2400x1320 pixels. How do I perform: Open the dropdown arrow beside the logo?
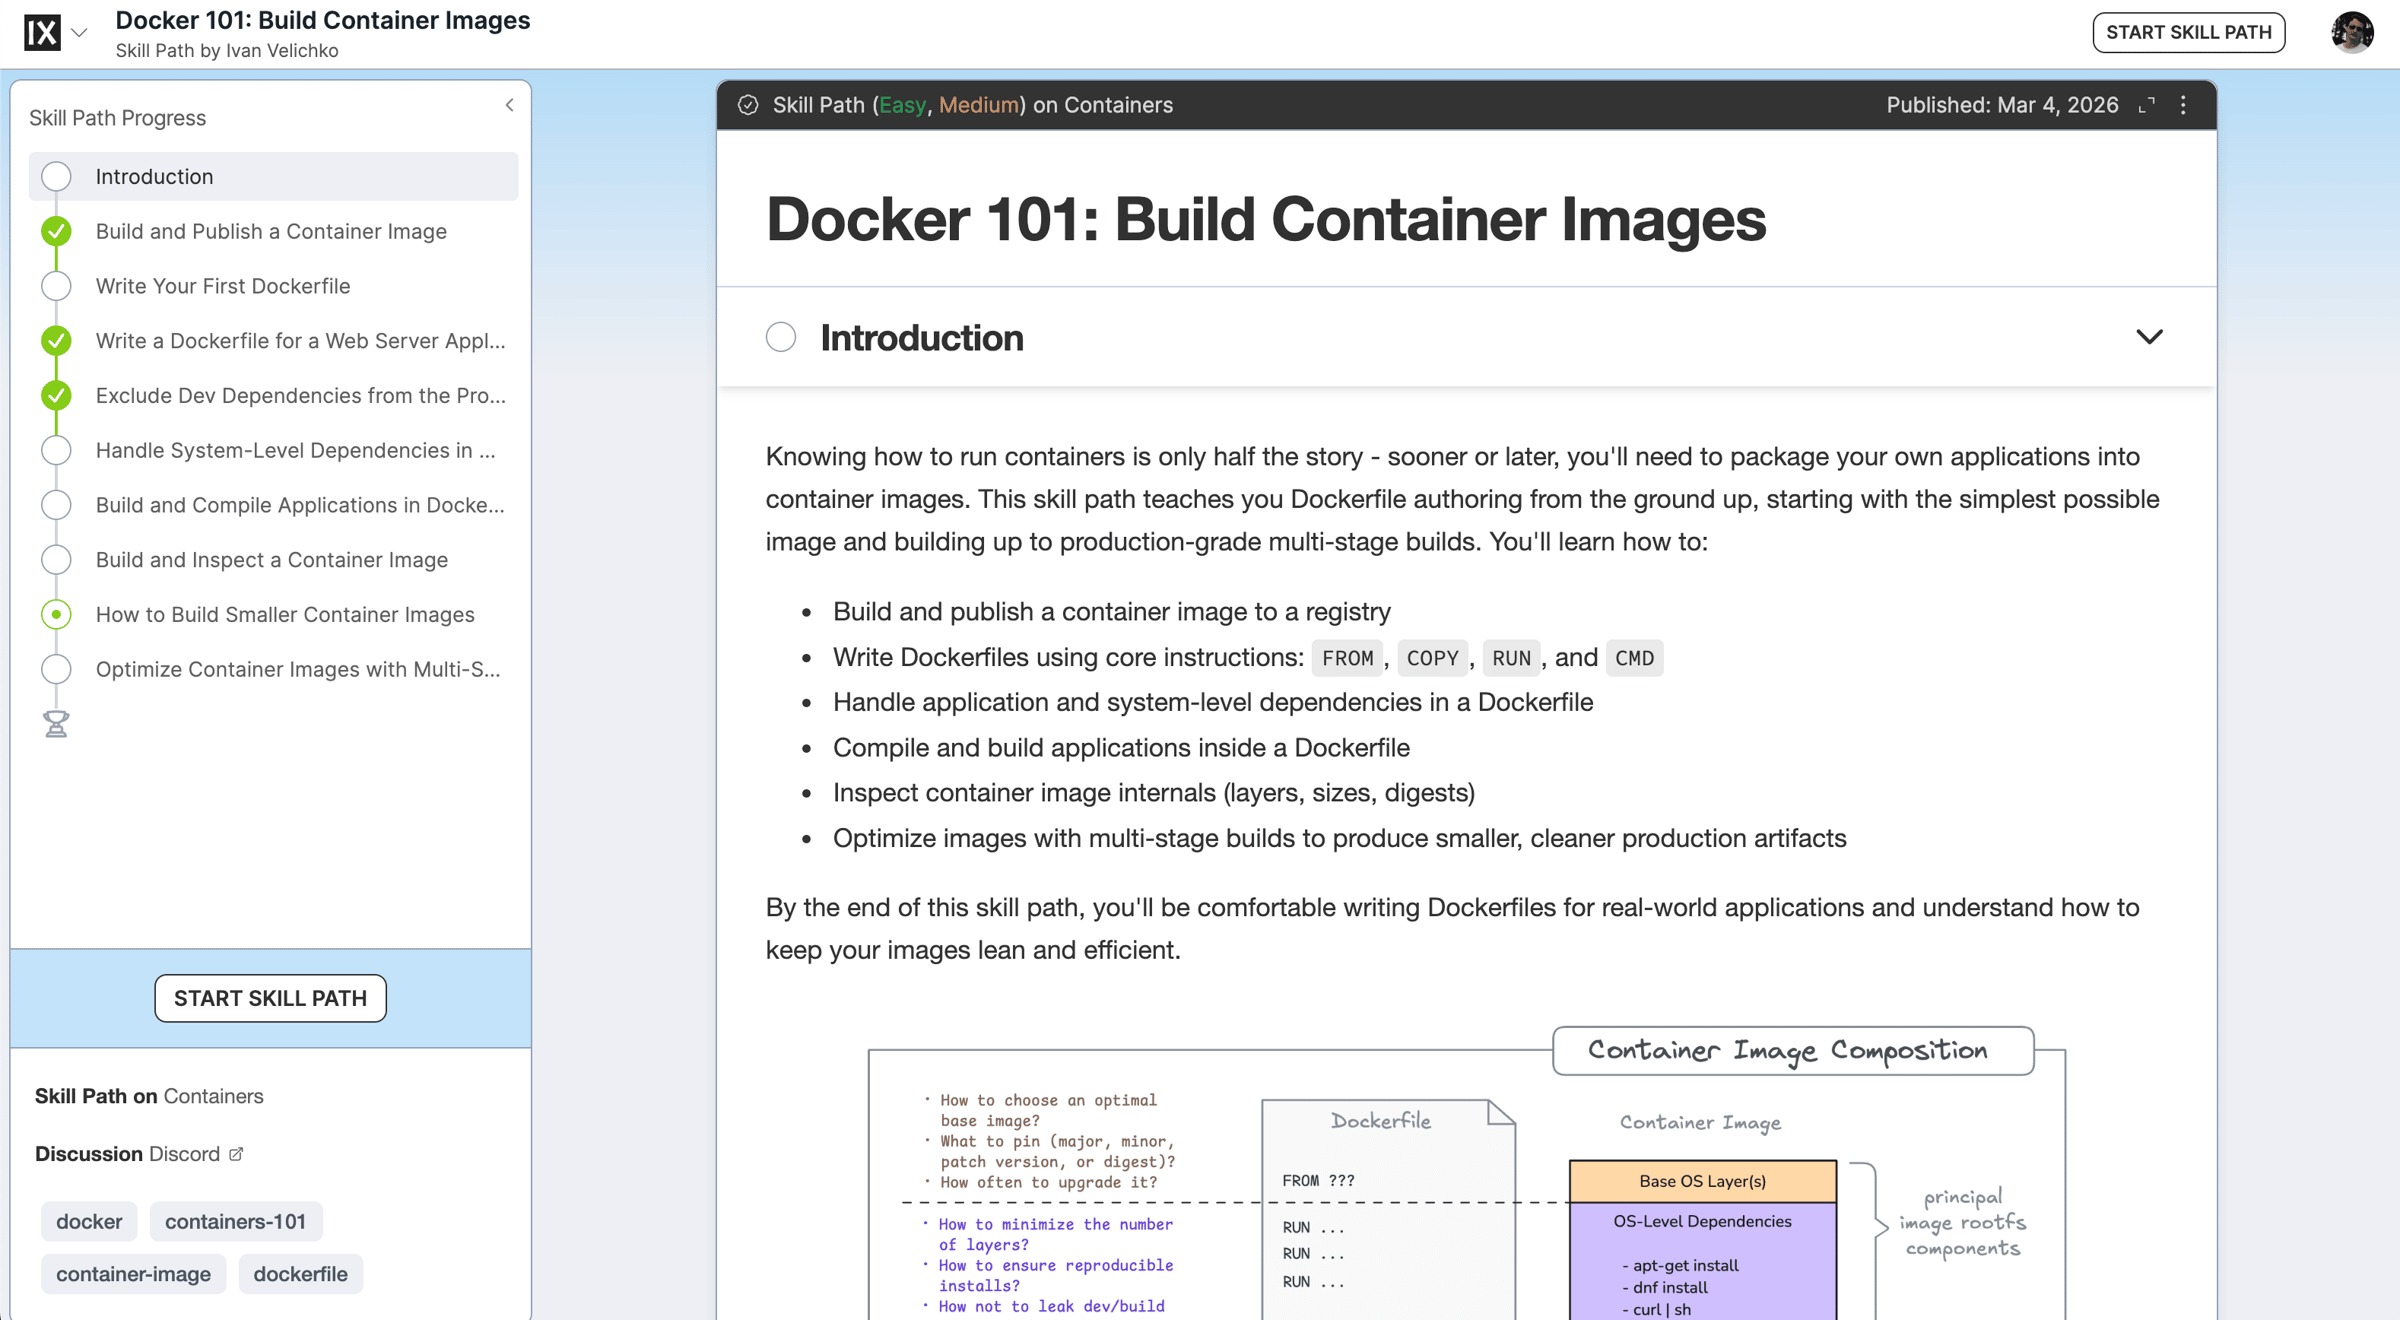coord(80,32)
